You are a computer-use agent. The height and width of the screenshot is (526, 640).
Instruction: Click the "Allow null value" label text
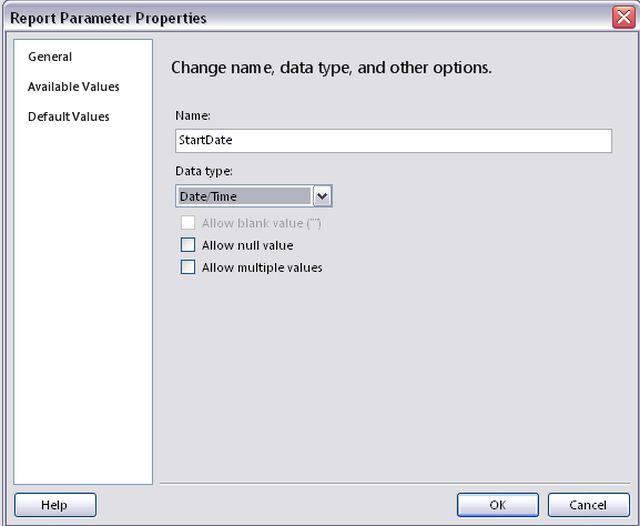[247, 245]
